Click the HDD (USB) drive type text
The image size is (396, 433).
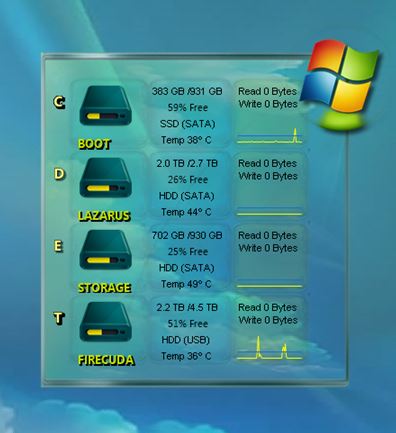[186, 340]
